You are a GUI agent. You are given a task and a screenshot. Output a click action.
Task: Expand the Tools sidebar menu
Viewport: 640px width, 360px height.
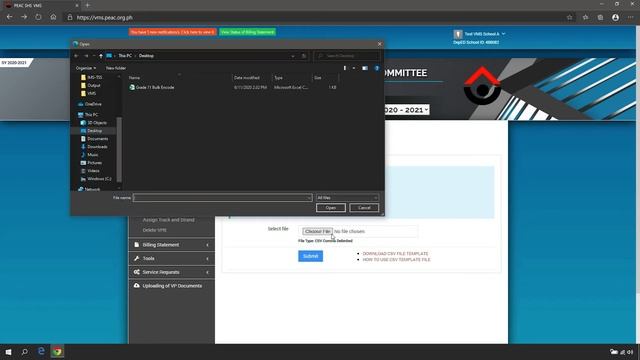click(172, 258)
